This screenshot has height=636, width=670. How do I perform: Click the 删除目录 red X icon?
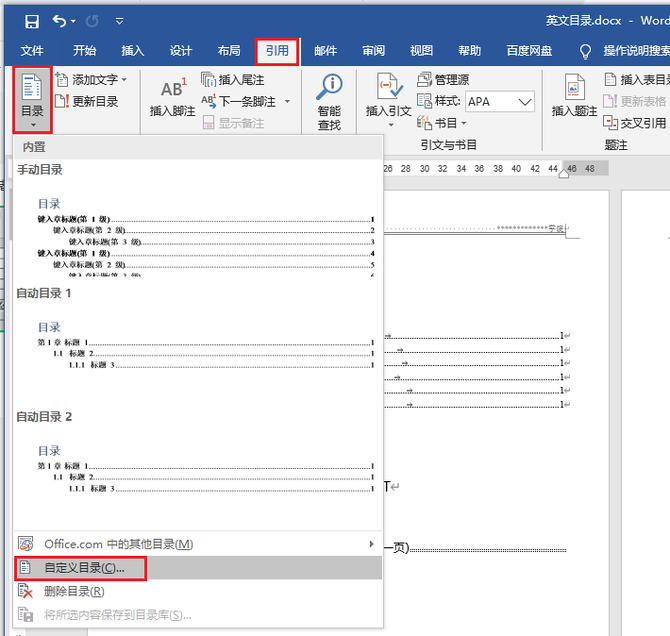(x=26, y=592)
